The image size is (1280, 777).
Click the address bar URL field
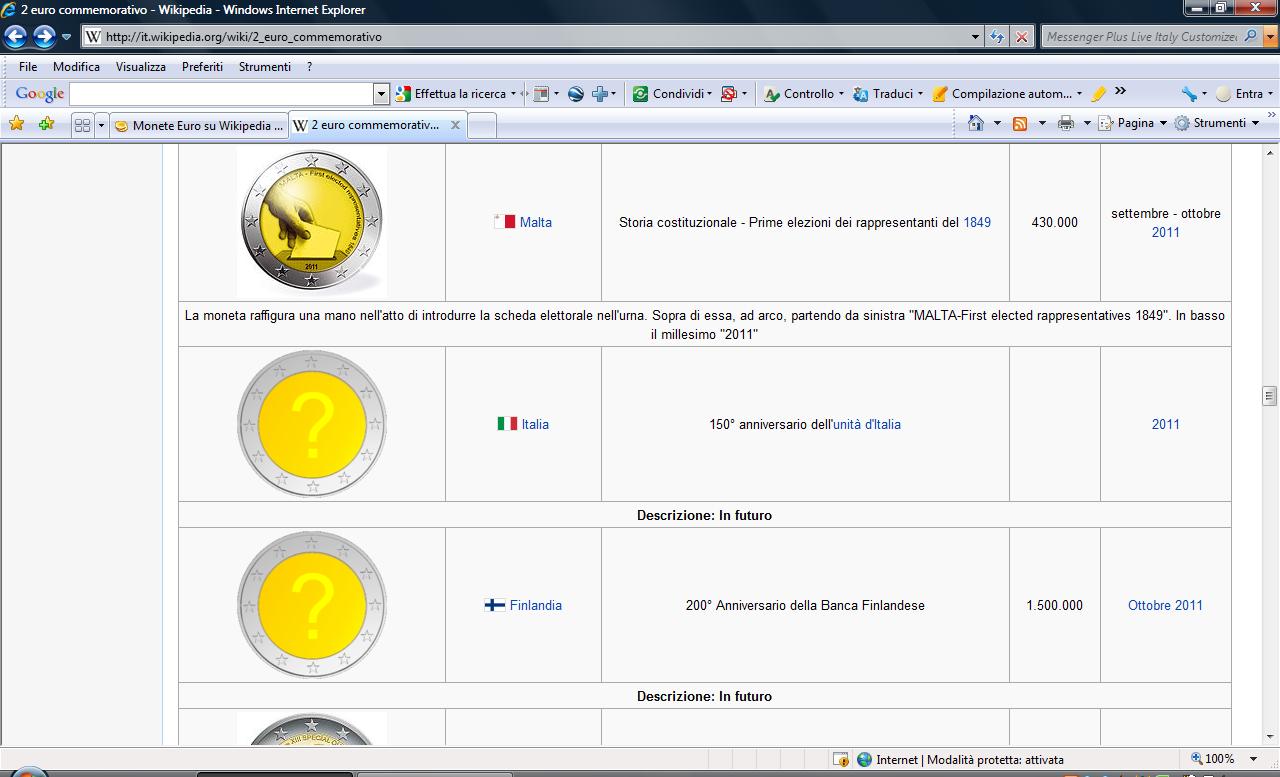tap(526, 37)
